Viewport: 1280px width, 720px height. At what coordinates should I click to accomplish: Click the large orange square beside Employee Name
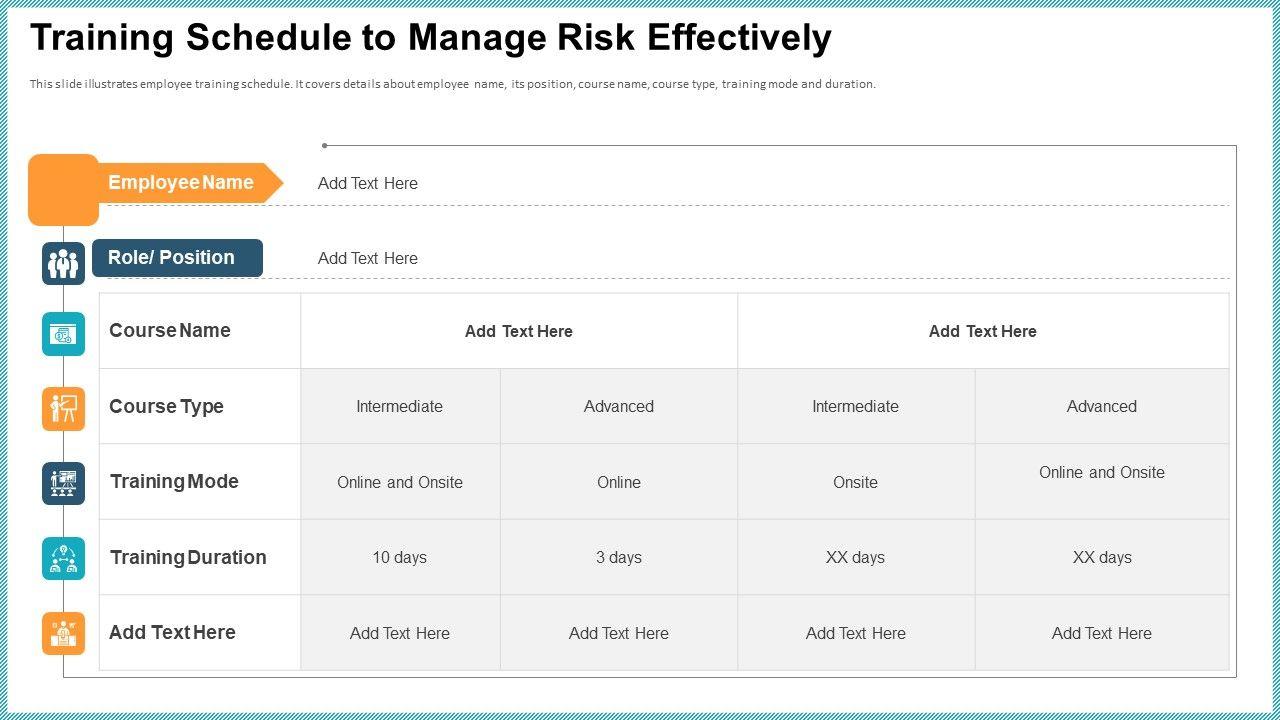[63, 189]
